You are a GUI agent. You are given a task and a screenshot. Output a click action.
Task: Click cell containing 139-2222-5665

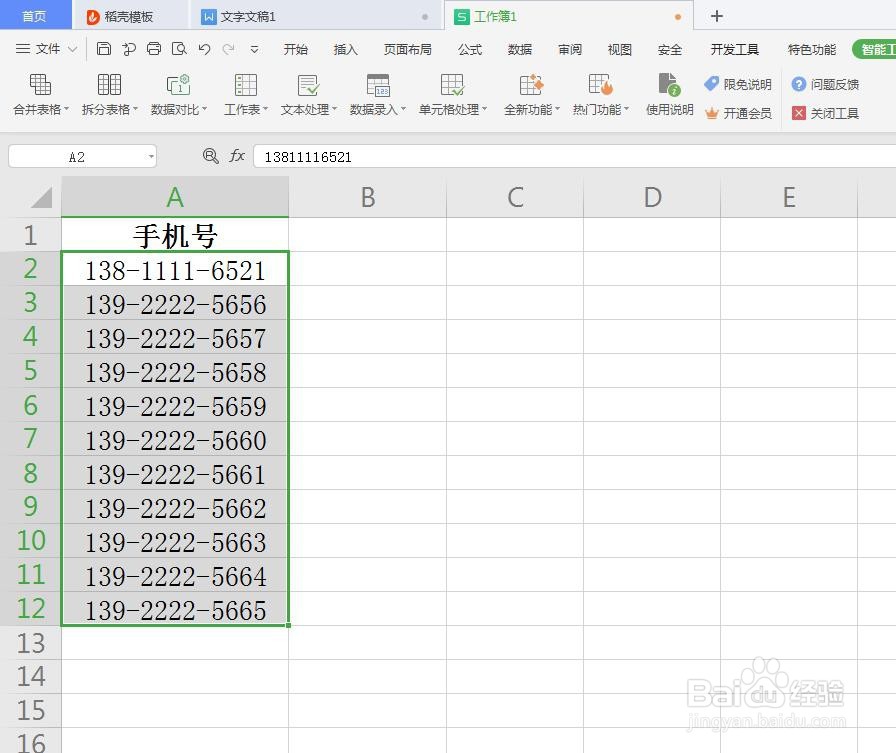[x=175, y=609]
